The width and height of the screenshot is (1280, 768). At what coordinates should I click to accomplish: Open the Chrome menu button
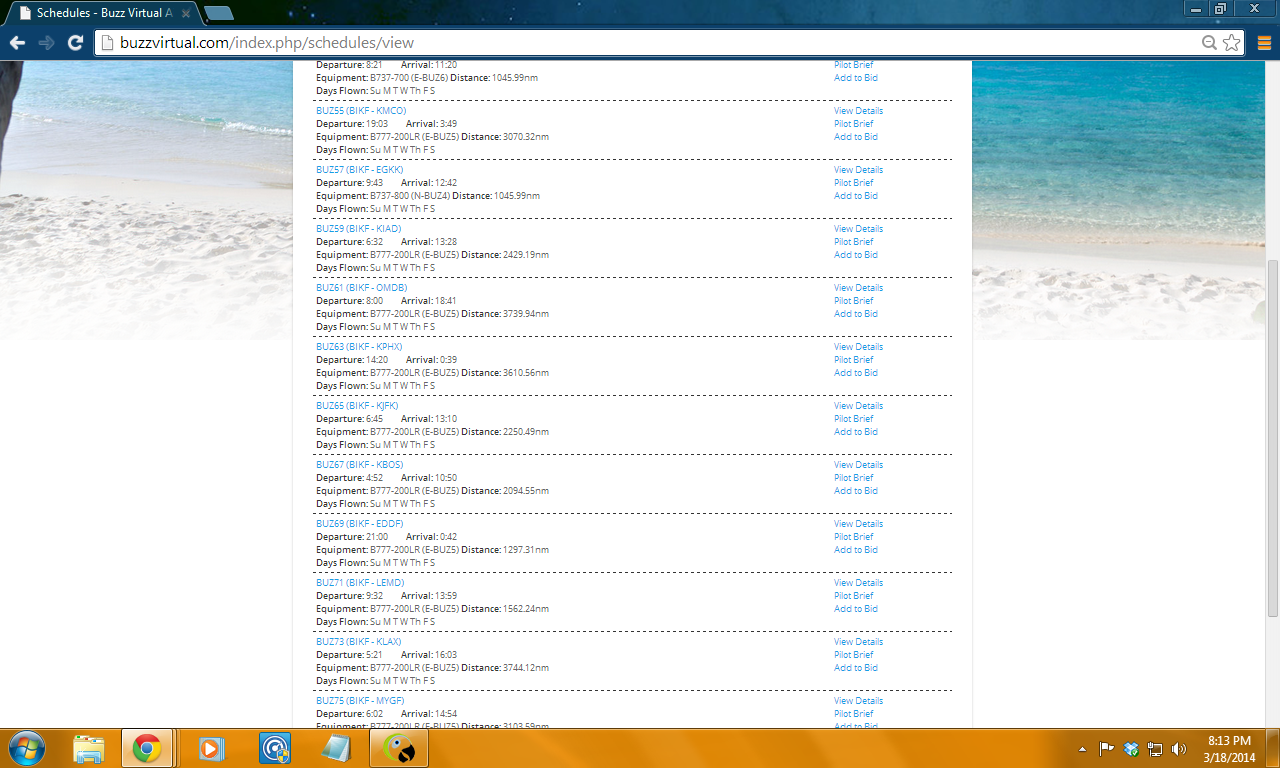[1264, 43]
